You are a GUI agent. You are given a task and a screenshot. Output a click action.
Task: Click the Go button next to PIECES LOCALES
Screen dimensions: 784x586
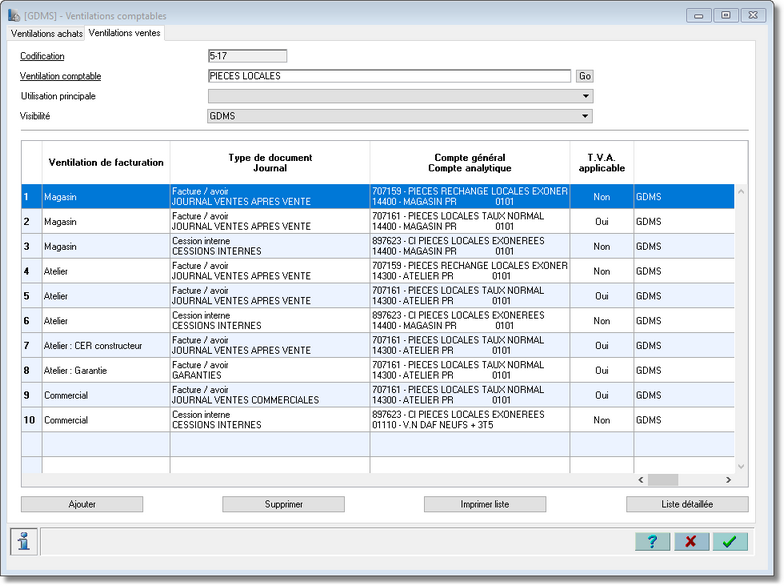pos(584,76)
